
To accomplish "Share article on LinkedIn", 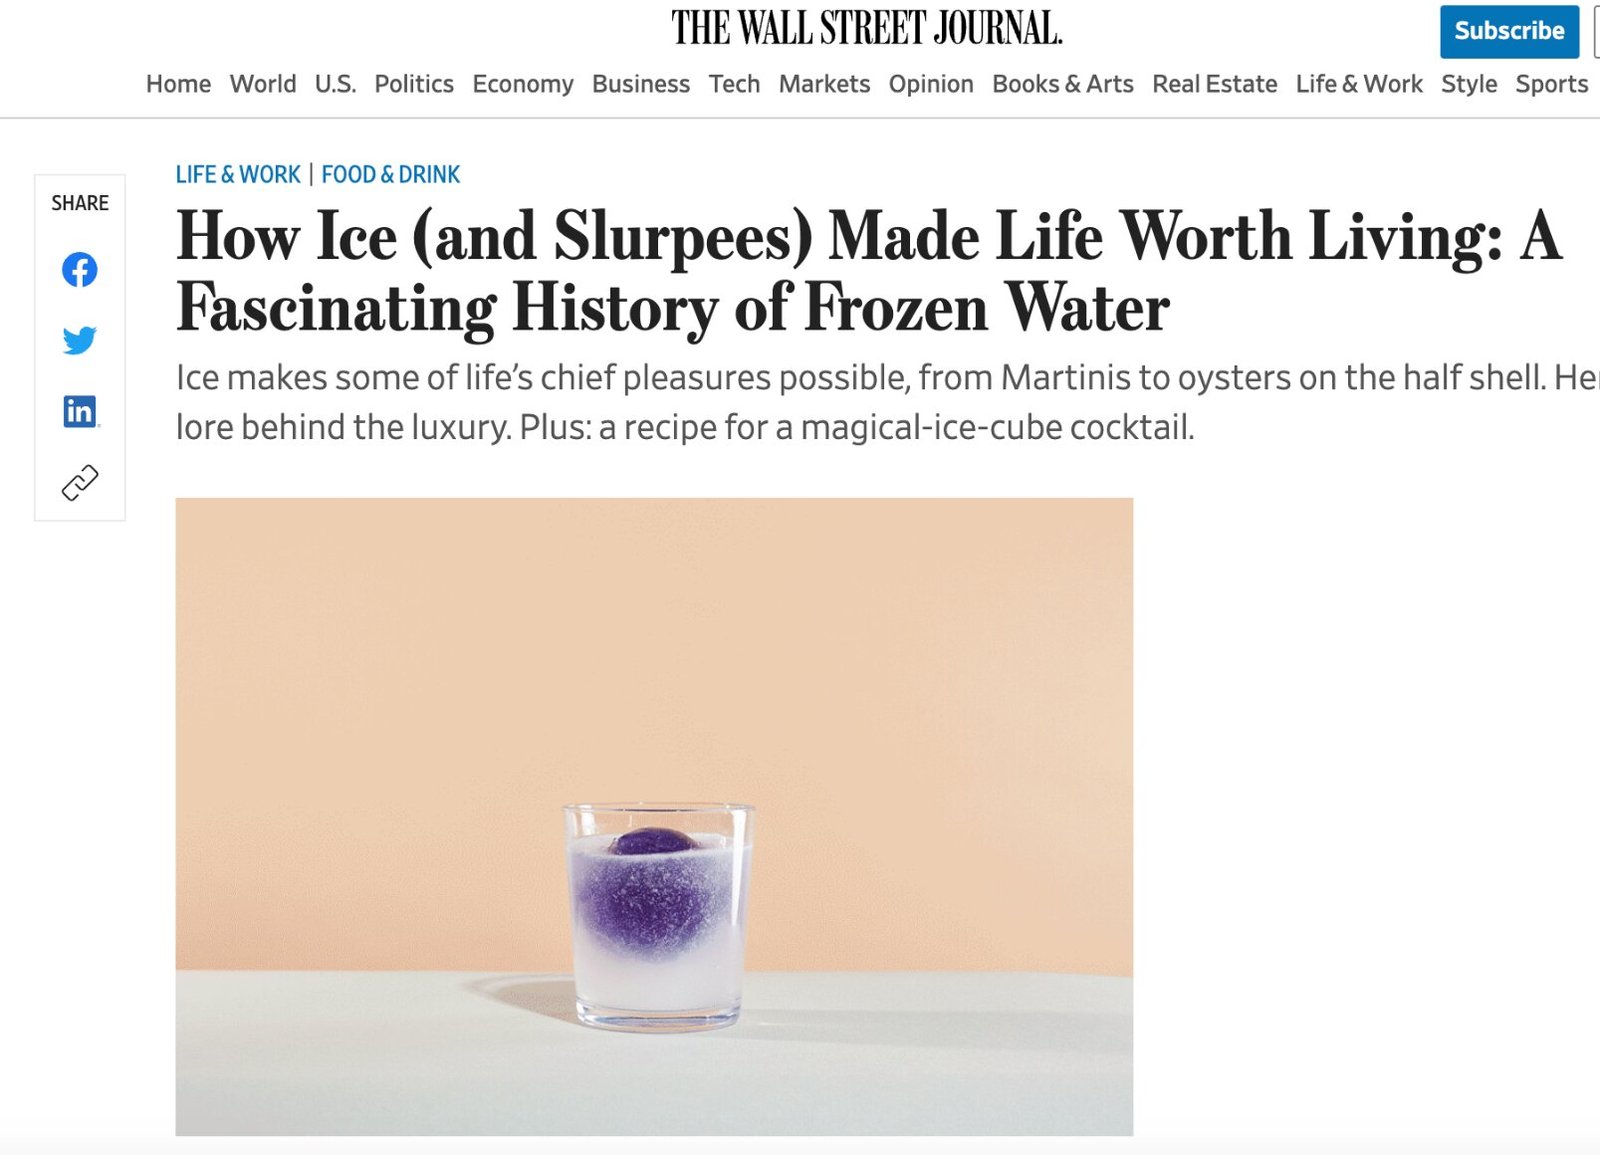I will click(80, 411).
